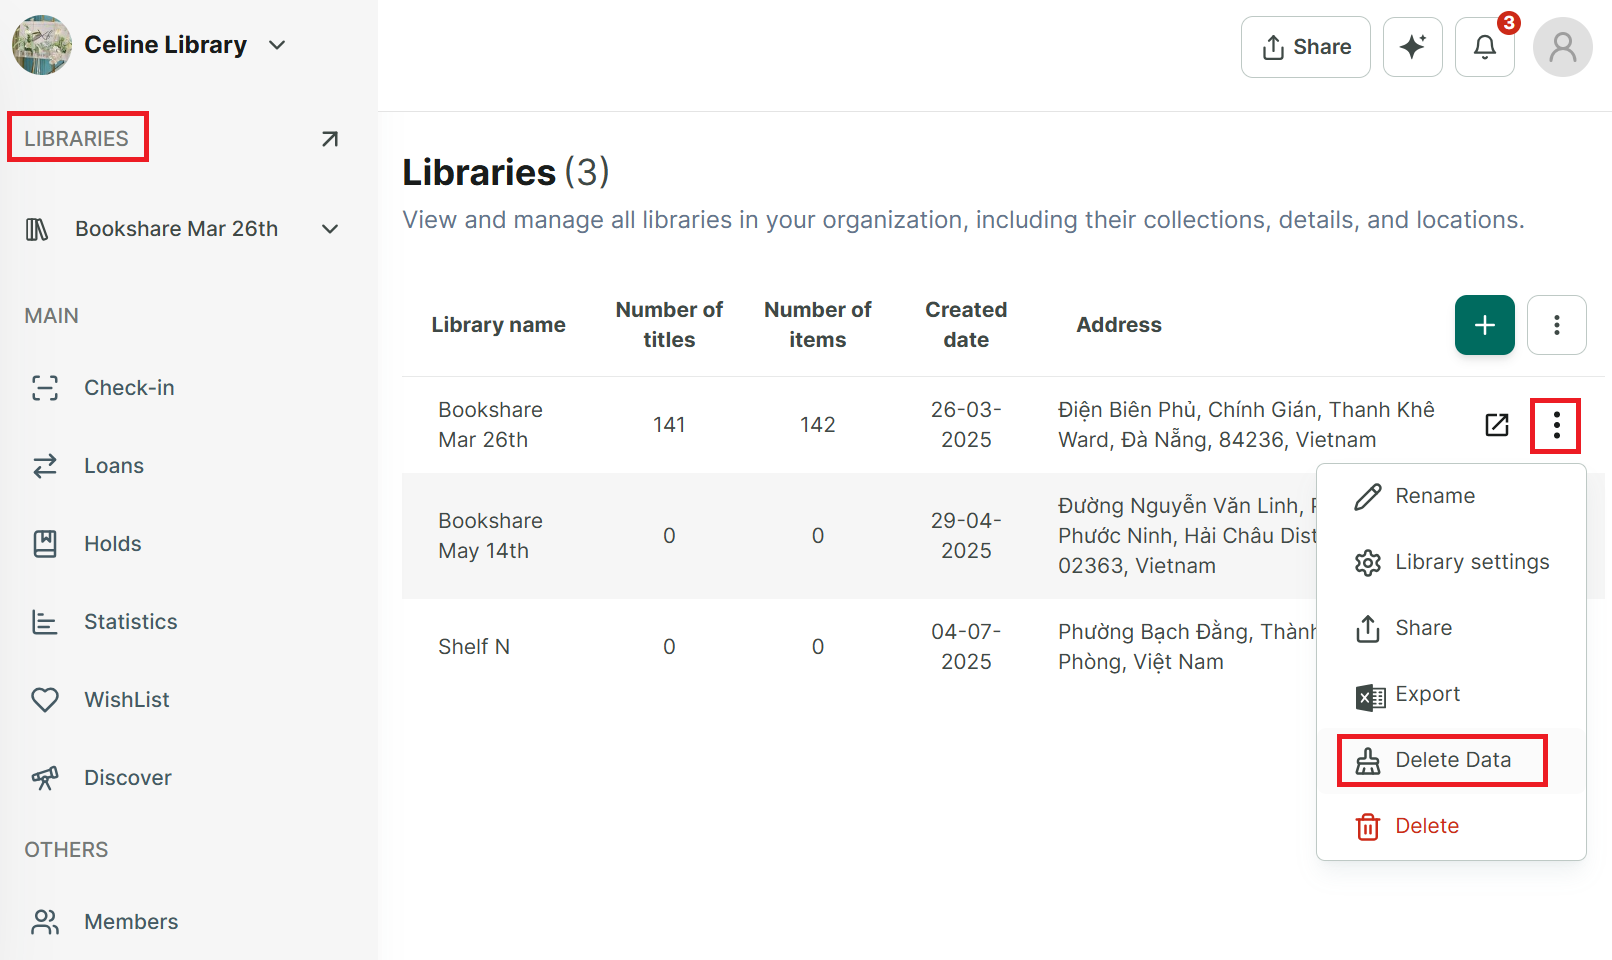
Task: Open table header three-dot options menu
Action: [1556, 325]
